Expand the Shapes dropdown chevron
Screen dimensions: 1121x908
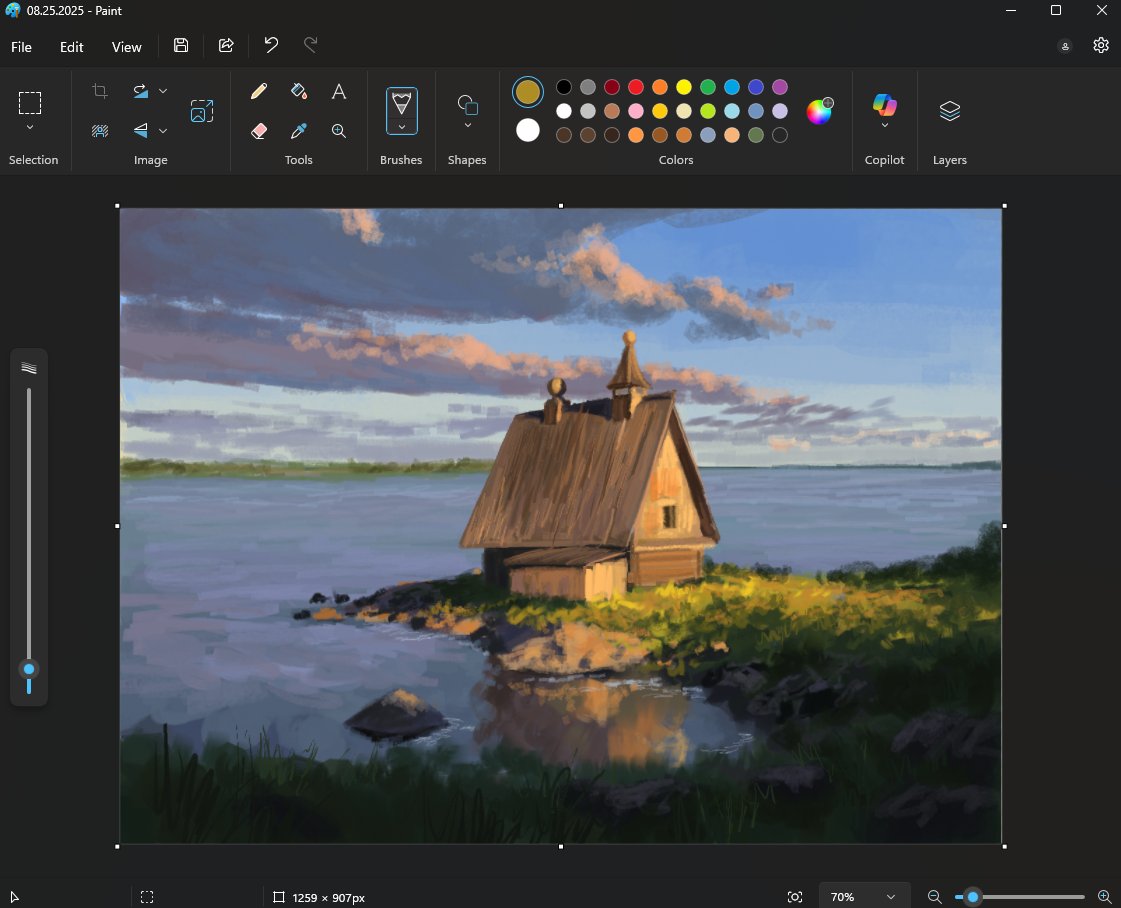click(x=468, y=126)
